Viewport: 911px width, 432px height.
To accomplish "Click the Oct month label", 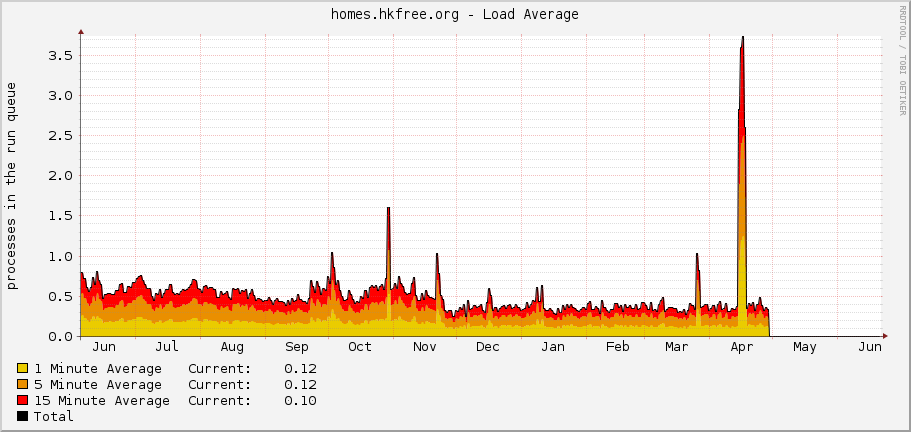I will (360, 347).
